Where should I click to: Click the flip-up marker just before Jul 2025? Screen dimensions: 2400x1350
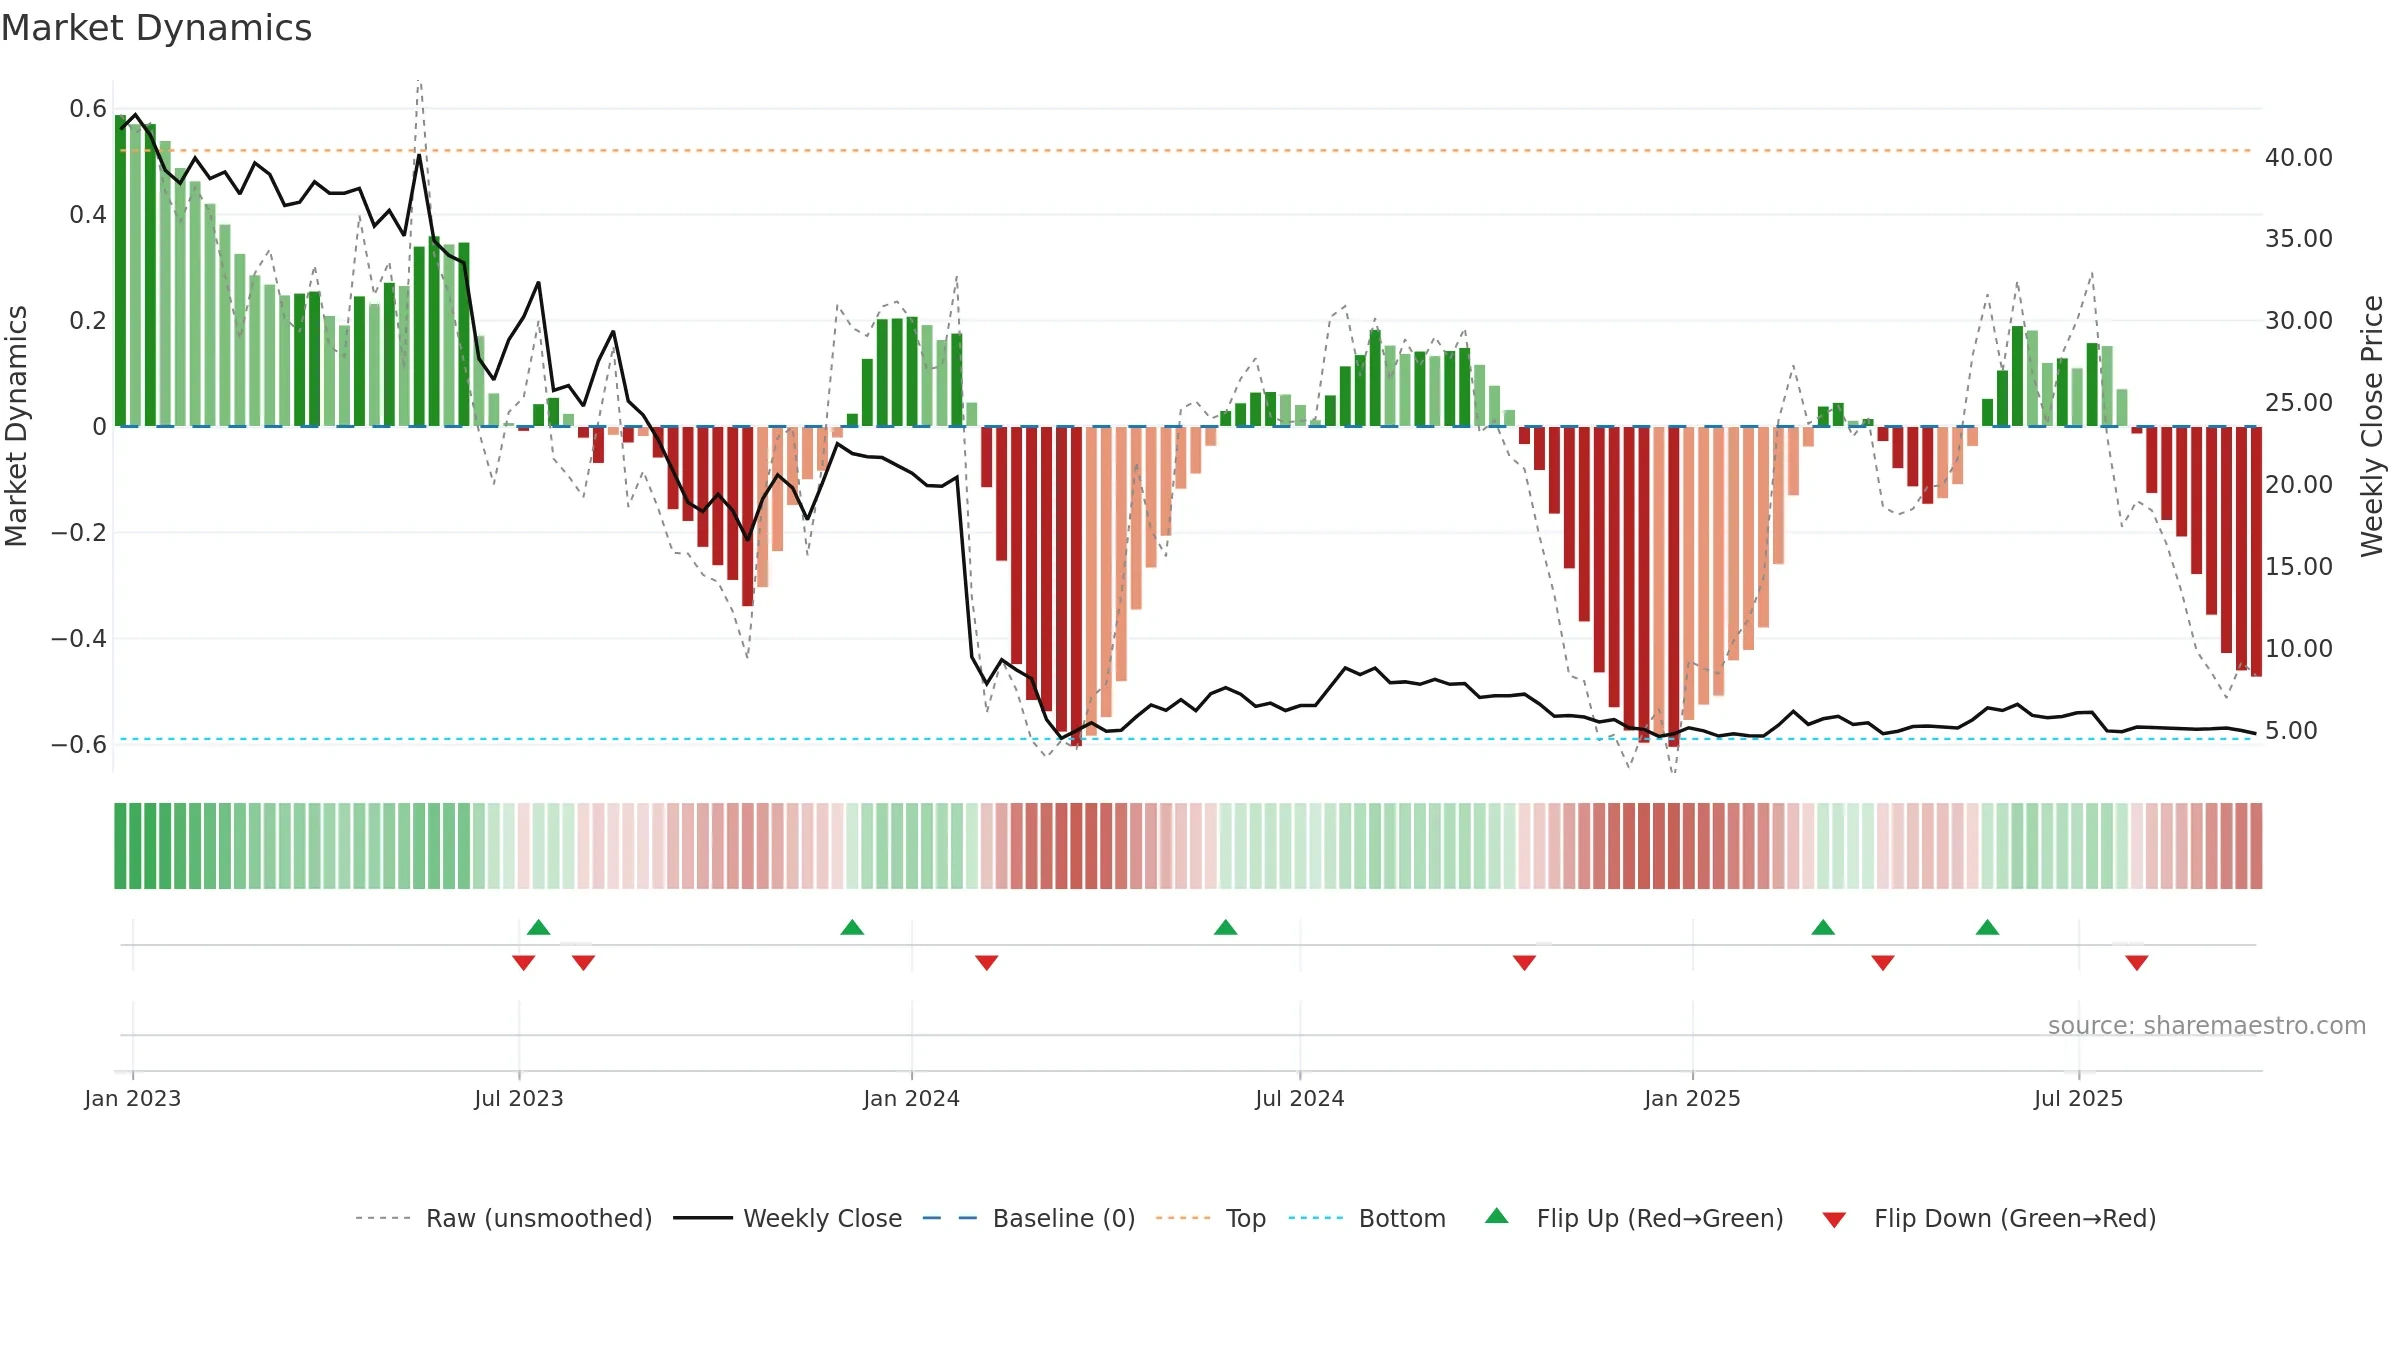tap(1988, 927)
